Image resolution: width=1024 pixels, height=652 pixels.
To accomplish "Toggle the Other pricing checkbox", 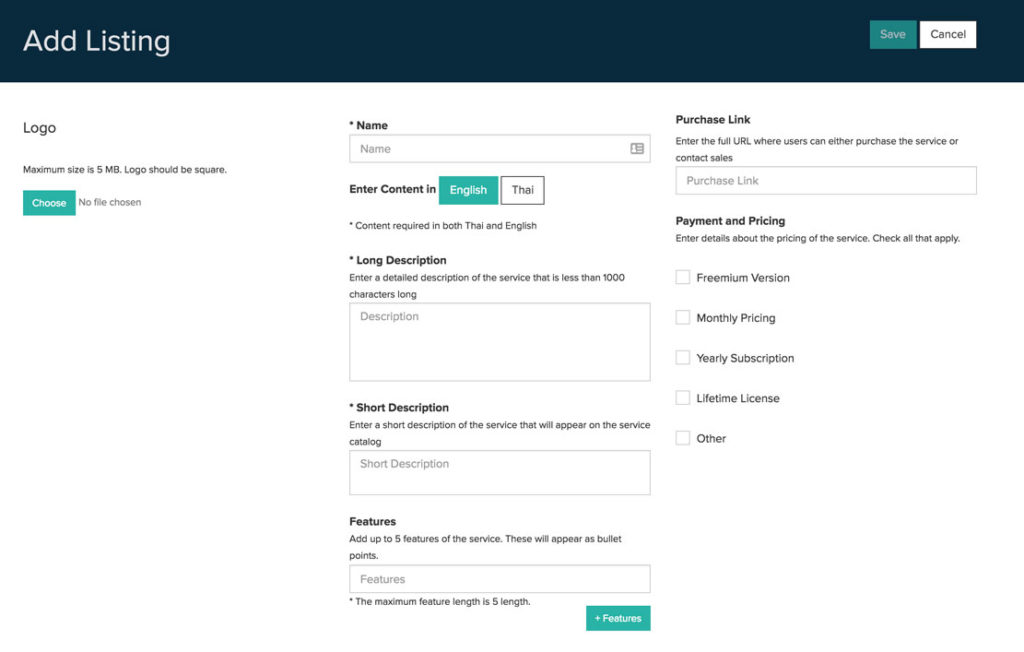I will (x=682, y=438).
